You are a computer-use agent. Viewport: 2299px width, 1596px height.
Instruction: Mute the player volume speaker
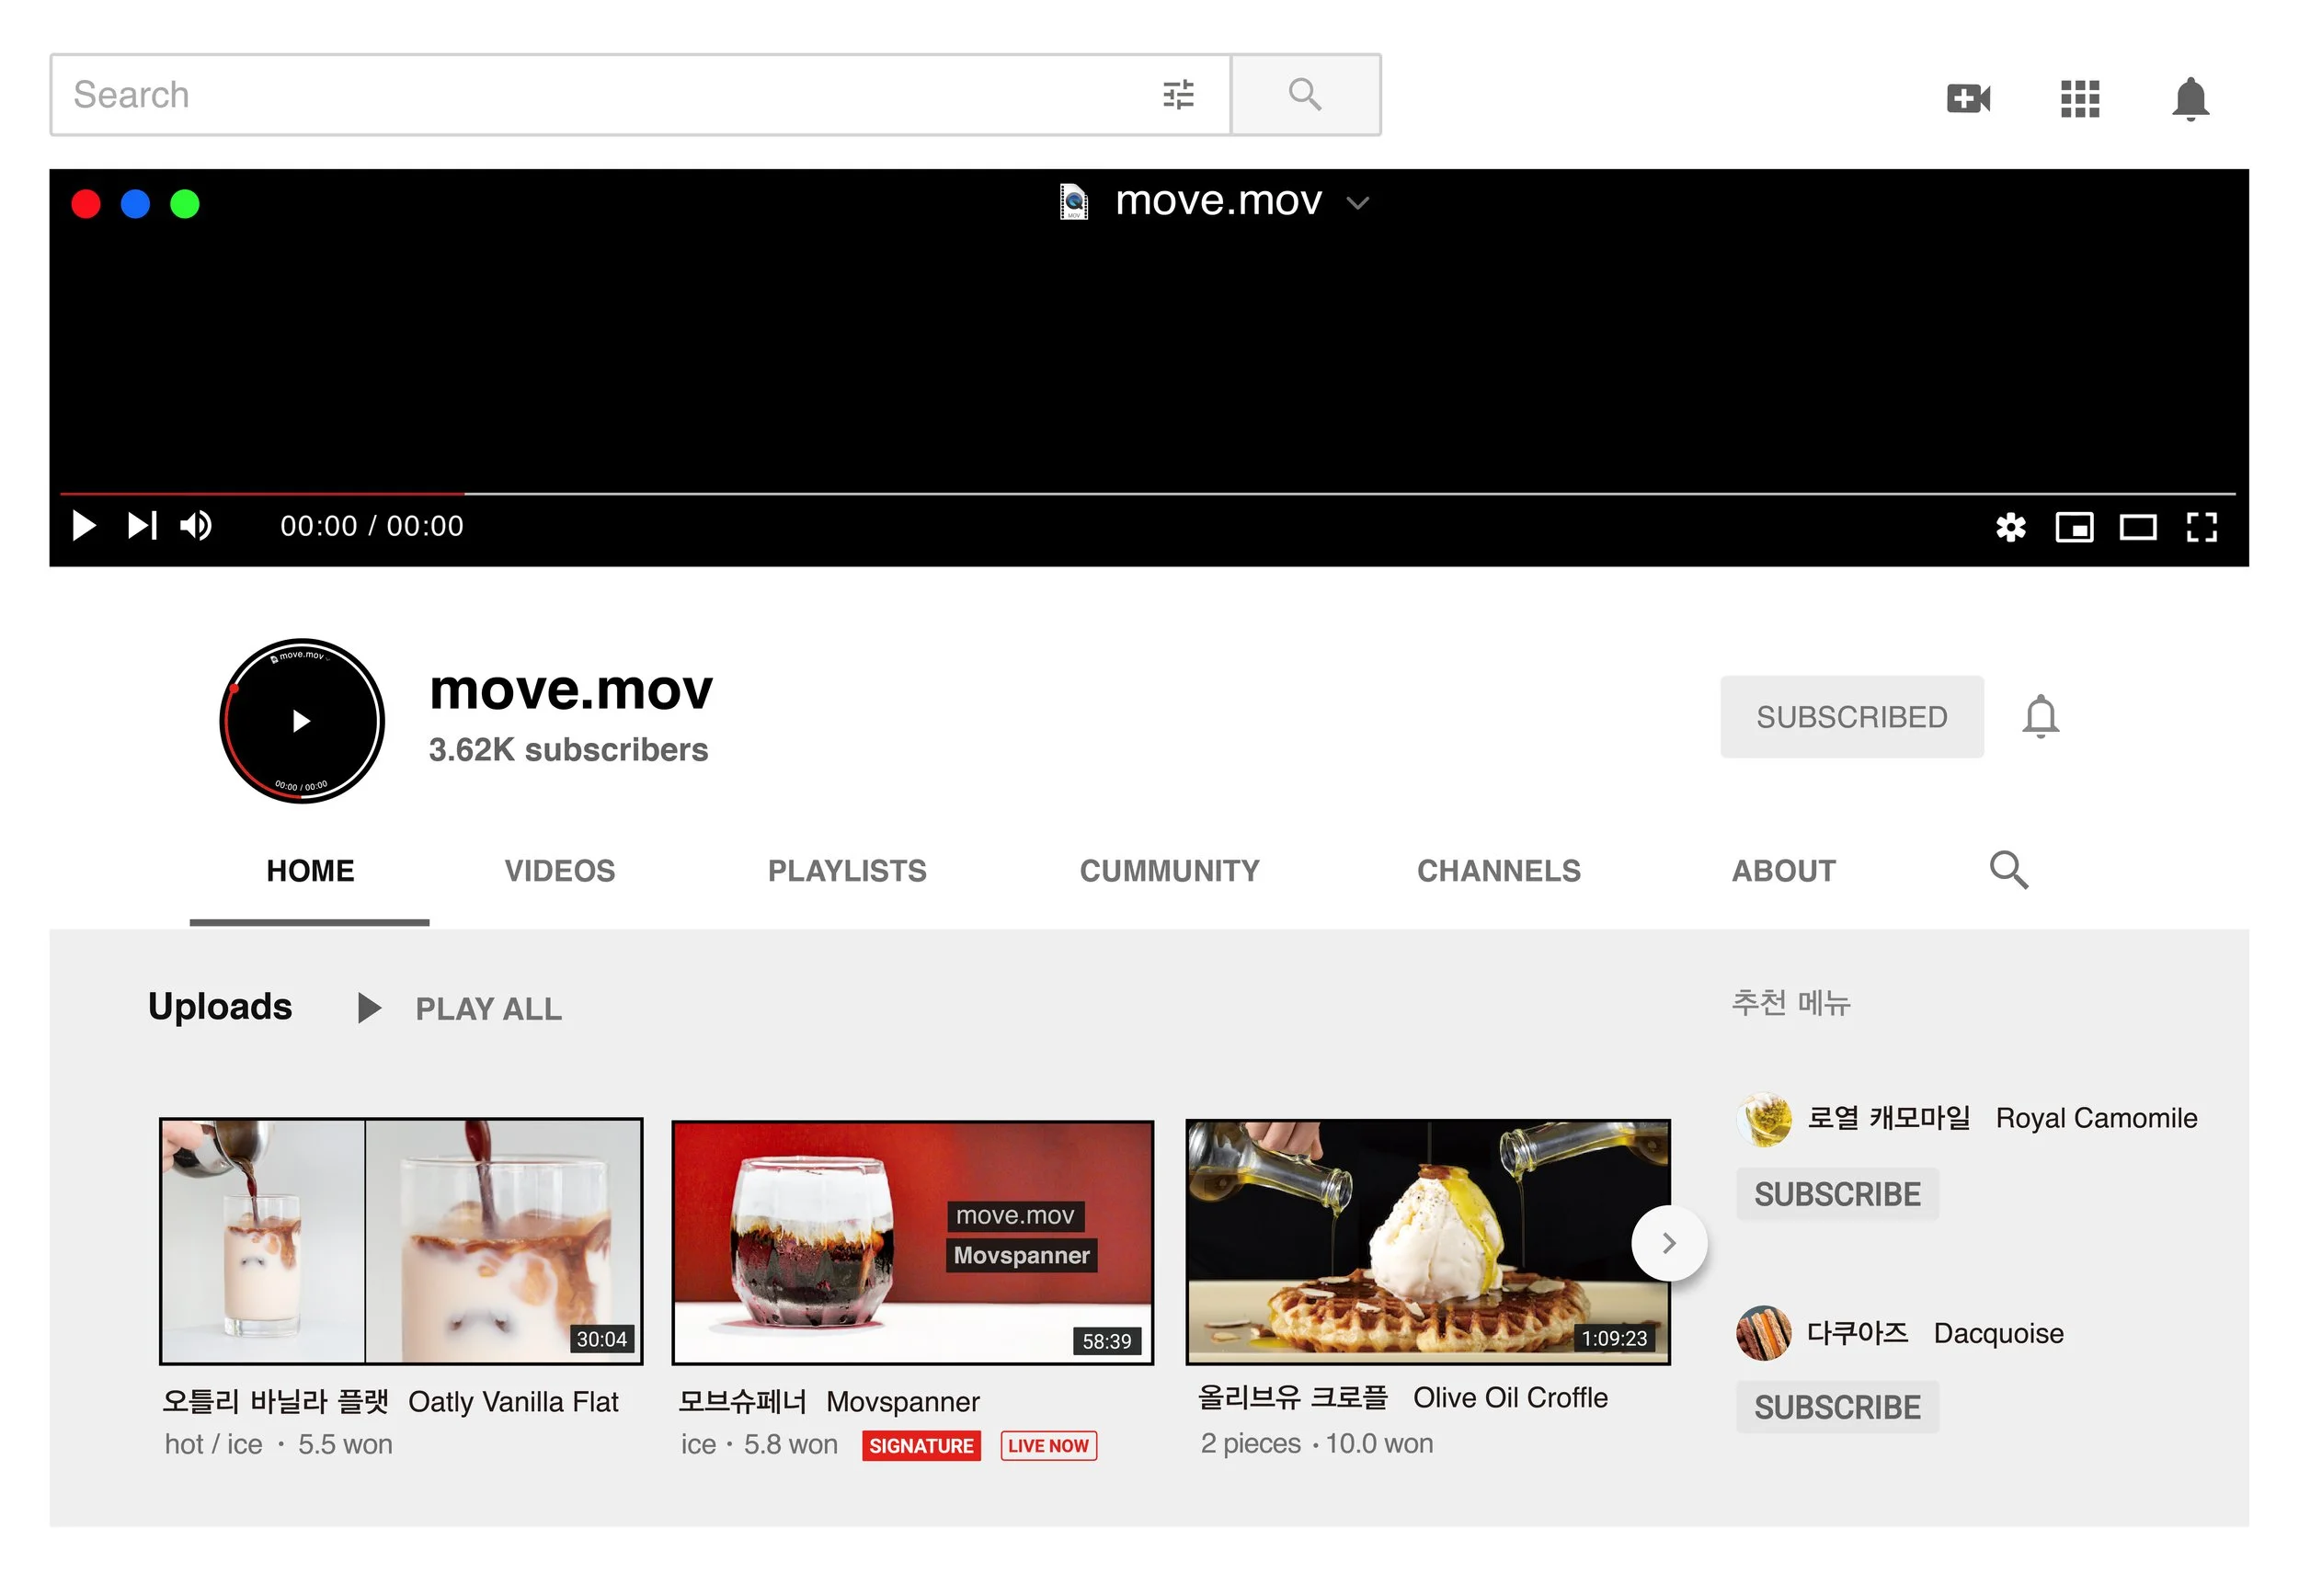(195, 526)
